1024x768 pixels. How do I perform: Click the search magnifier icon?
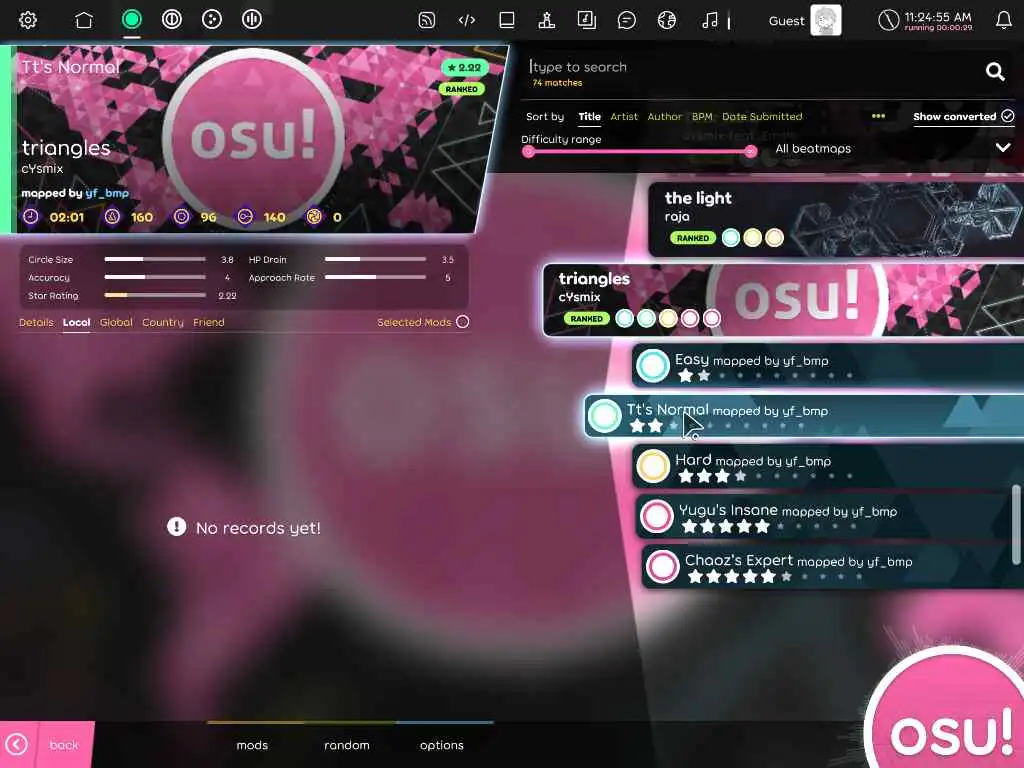(995, 71)
